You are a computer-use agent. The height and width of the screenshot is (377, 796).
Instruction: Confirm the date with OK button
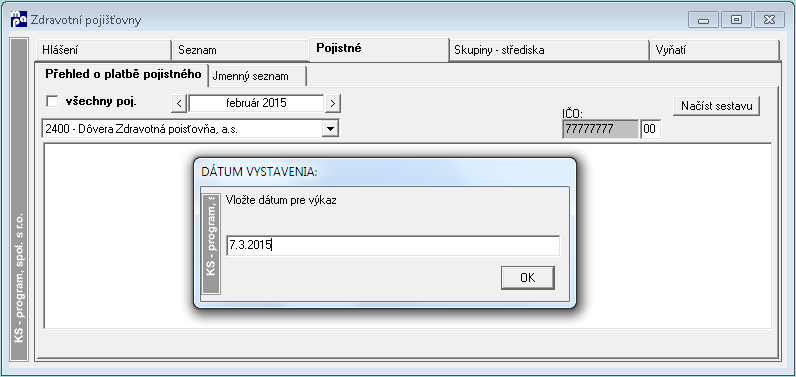click(x=527, y=278)
